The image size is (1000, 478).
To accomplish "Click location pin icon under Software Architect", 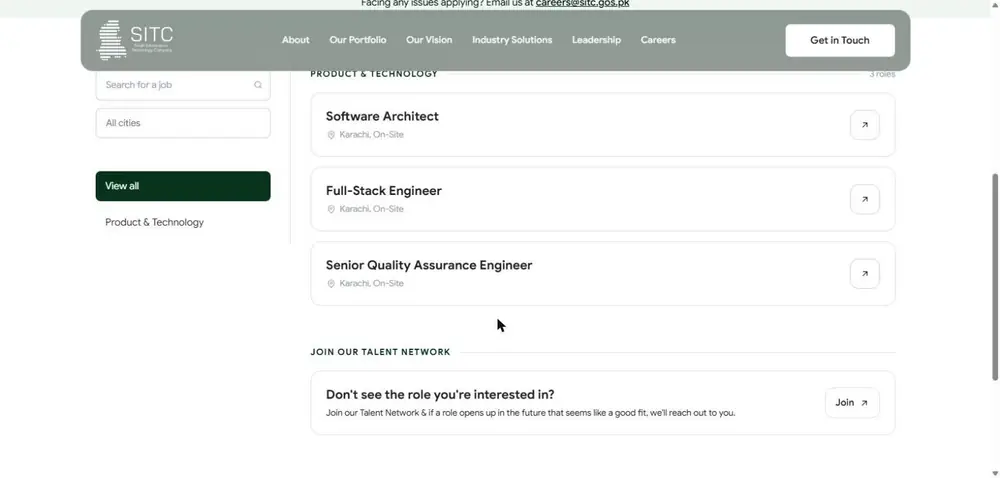I will click(x=331, y=135).
